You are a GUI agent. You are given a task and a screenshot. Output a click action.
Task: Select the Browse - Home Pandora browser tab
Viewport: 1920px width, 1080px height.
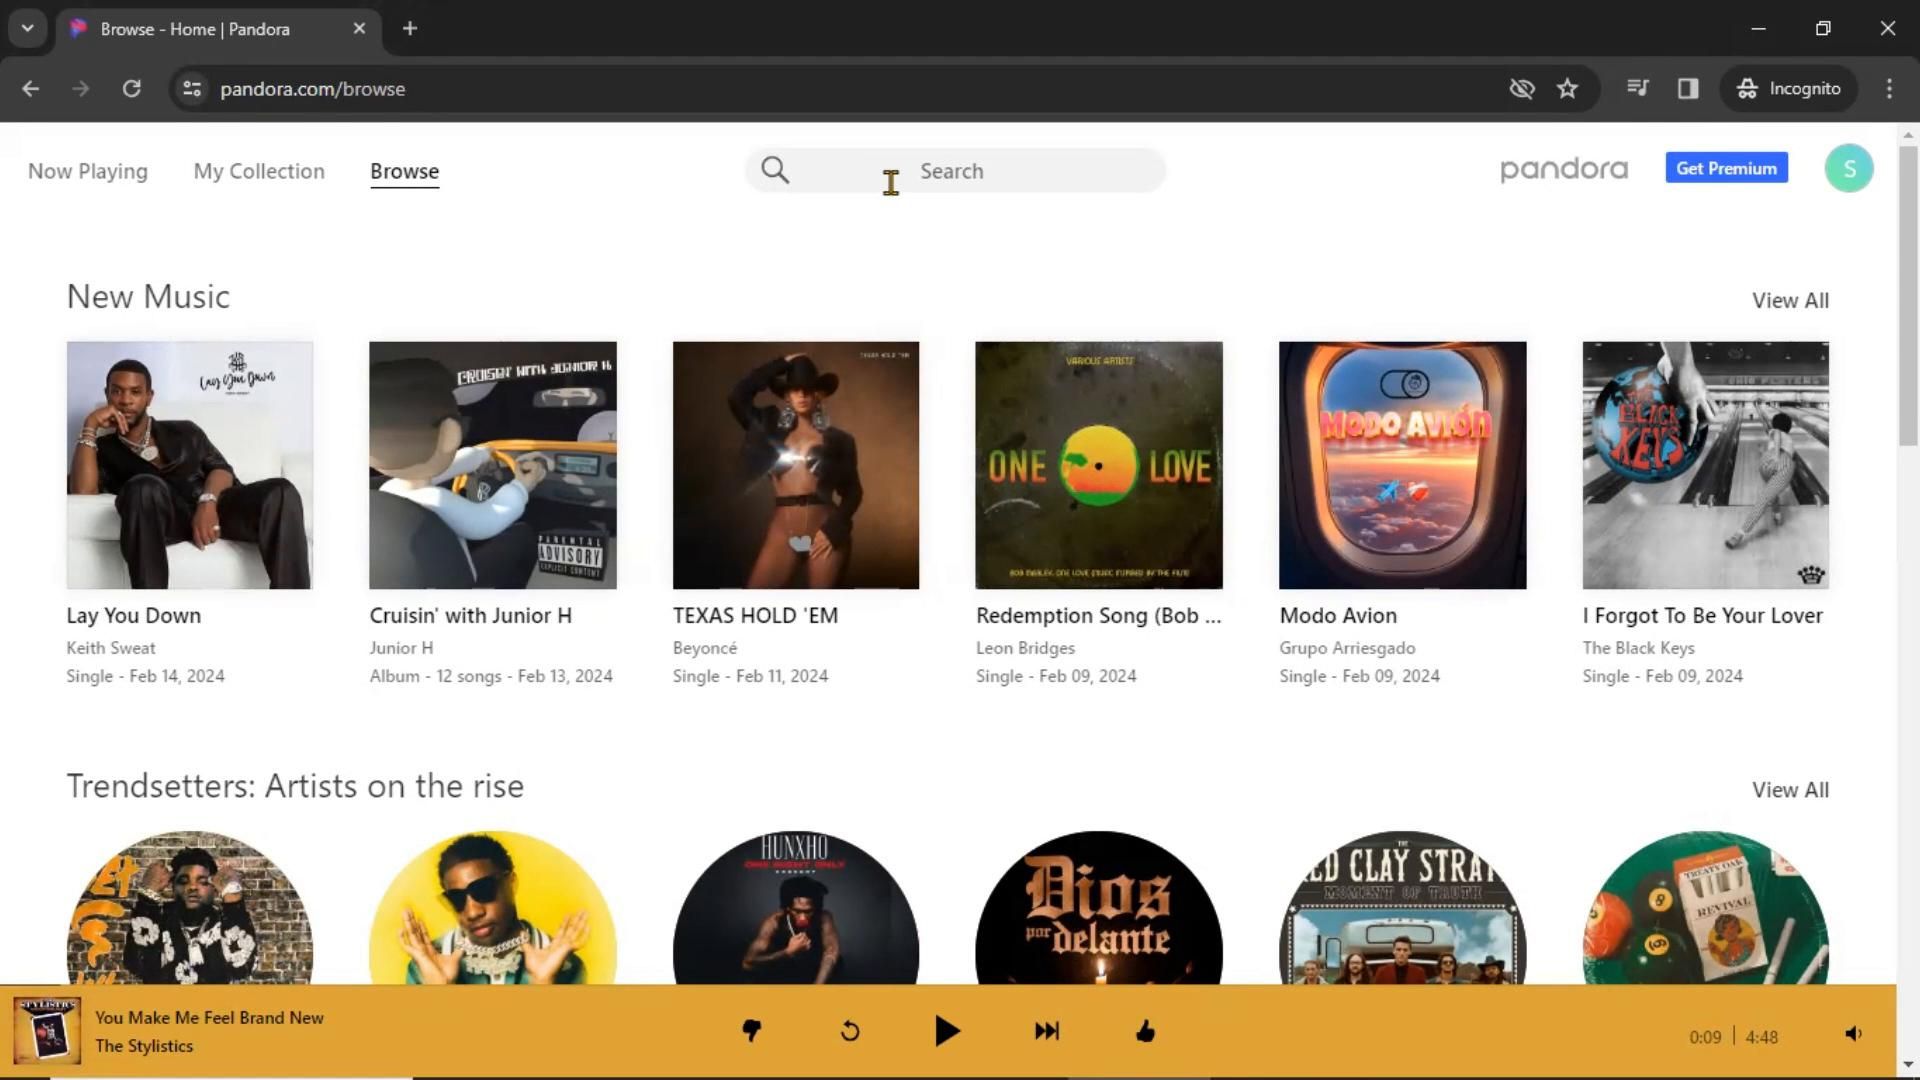218,29
